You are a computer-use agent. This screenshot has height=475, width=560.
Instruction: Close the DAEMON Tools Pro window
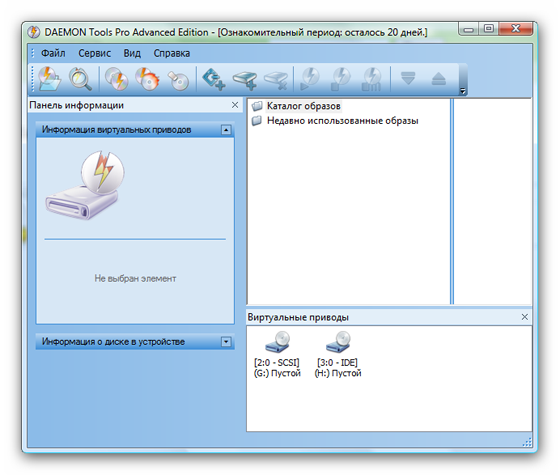[x=516, y=29]
